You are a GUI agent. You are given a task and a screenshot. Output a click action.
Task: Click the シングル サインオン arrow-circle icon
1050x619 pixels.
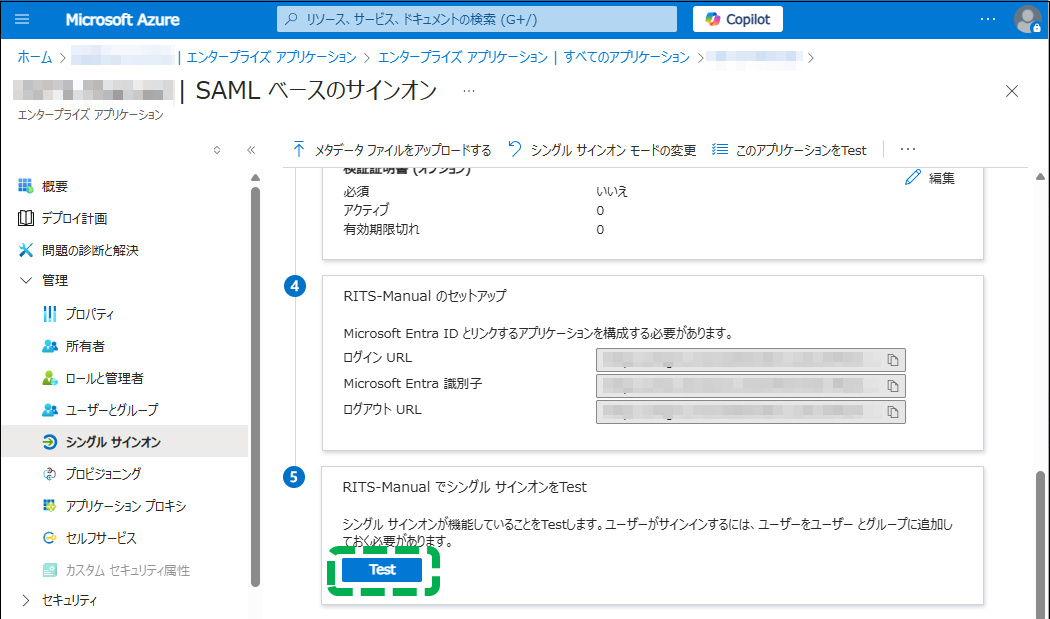[x=50, y=441]
